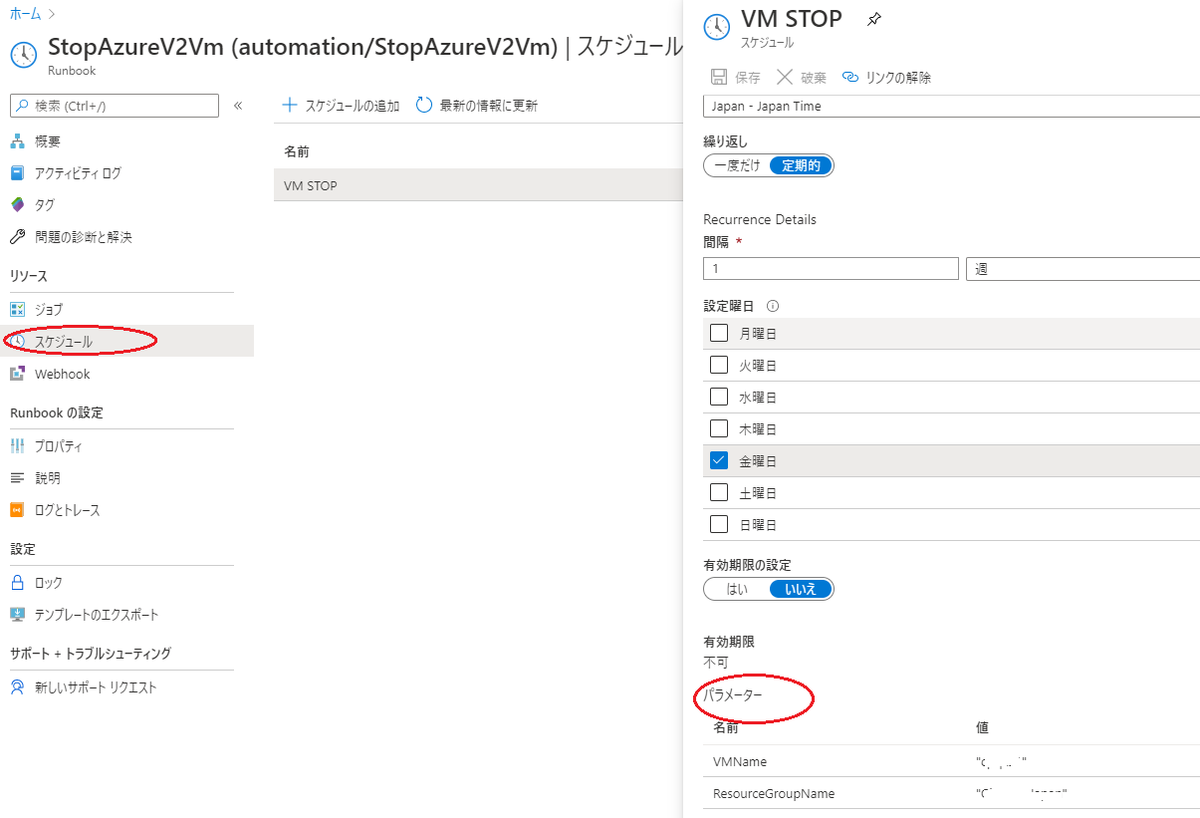This screenshot has width=1200, height=818.
Task: Click the circular refresh icon
Action: [424, 105]
